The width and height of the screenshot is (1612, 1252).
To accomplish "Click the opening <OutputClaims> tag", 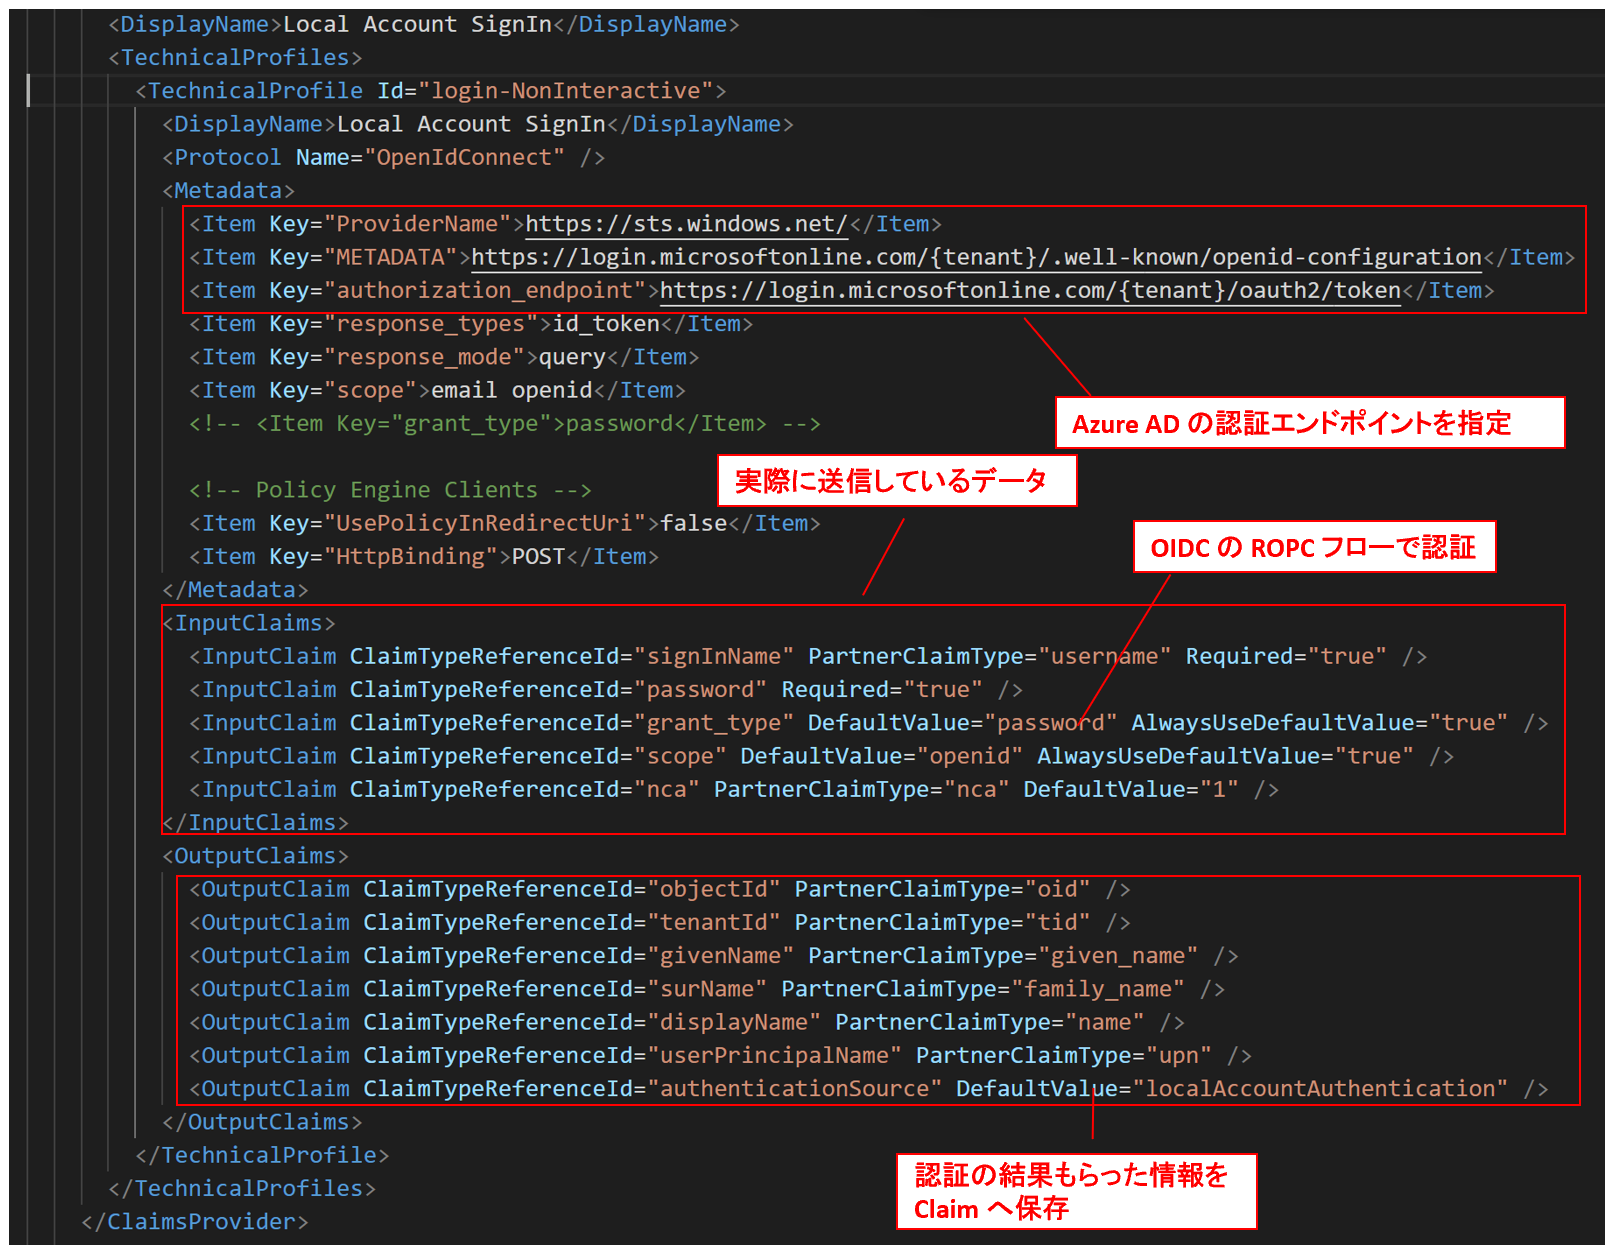I will tap(255, 856).
